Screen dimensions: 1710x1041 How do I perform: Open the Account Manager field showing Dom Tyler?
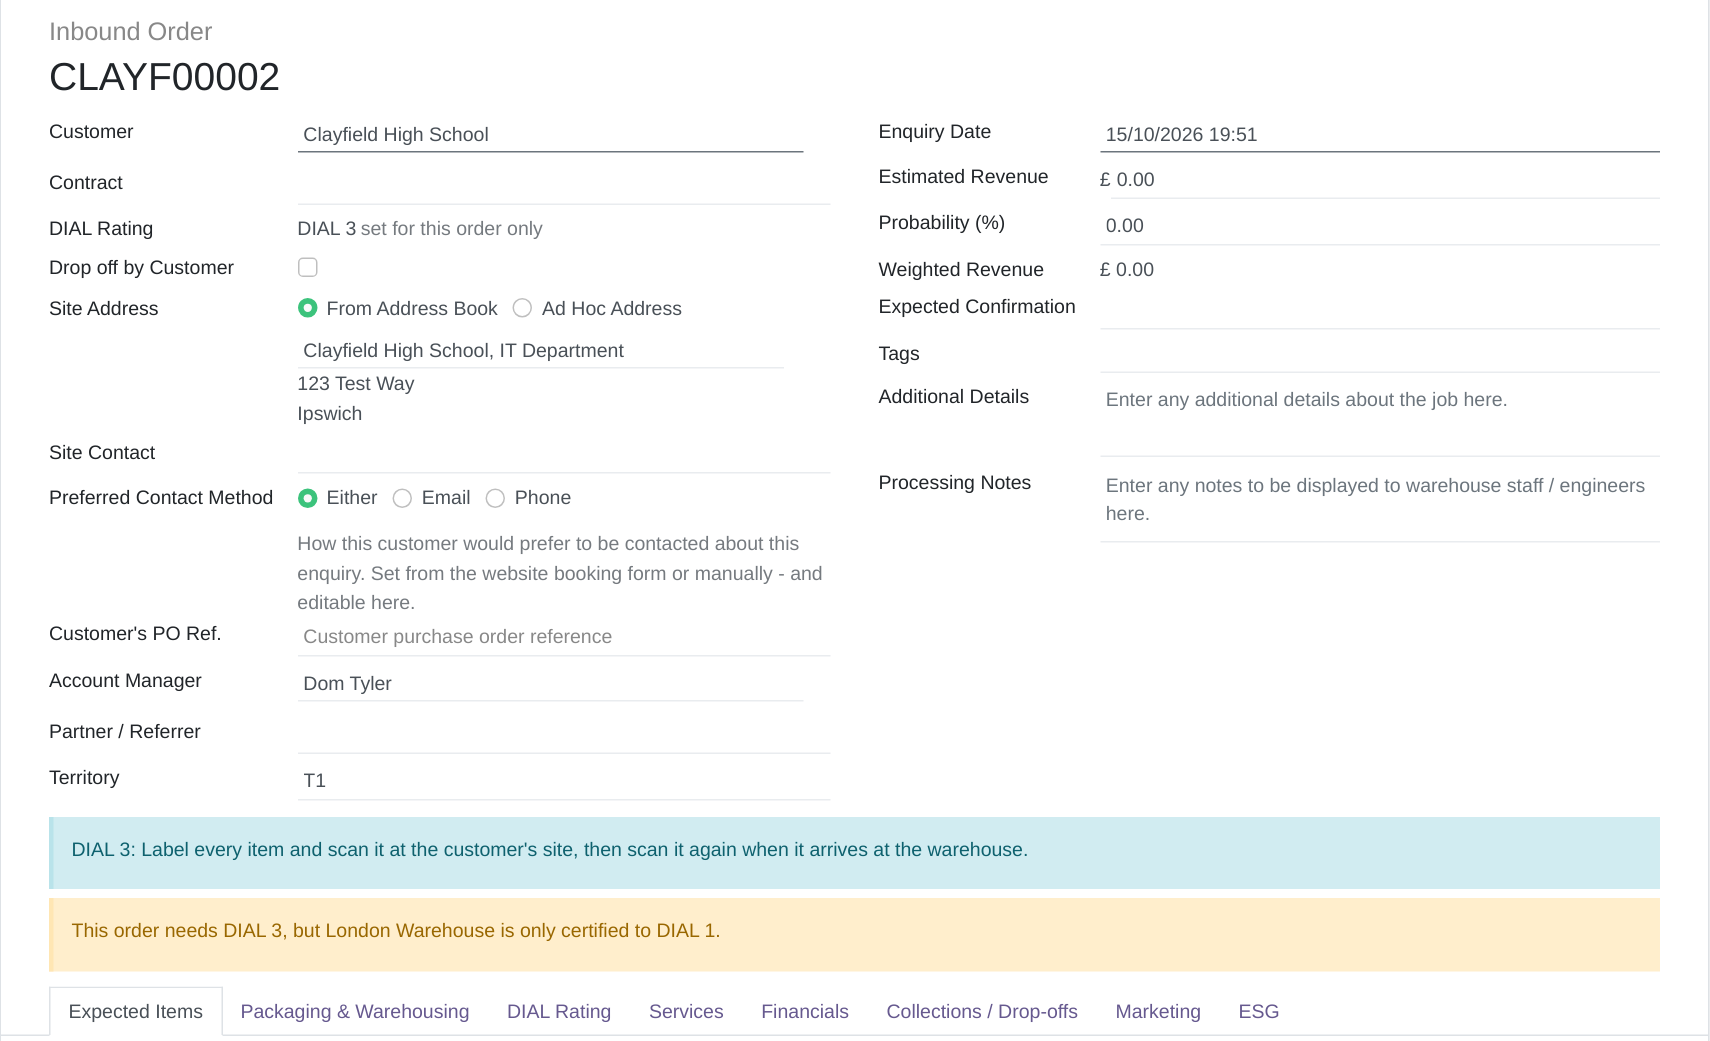550,684
